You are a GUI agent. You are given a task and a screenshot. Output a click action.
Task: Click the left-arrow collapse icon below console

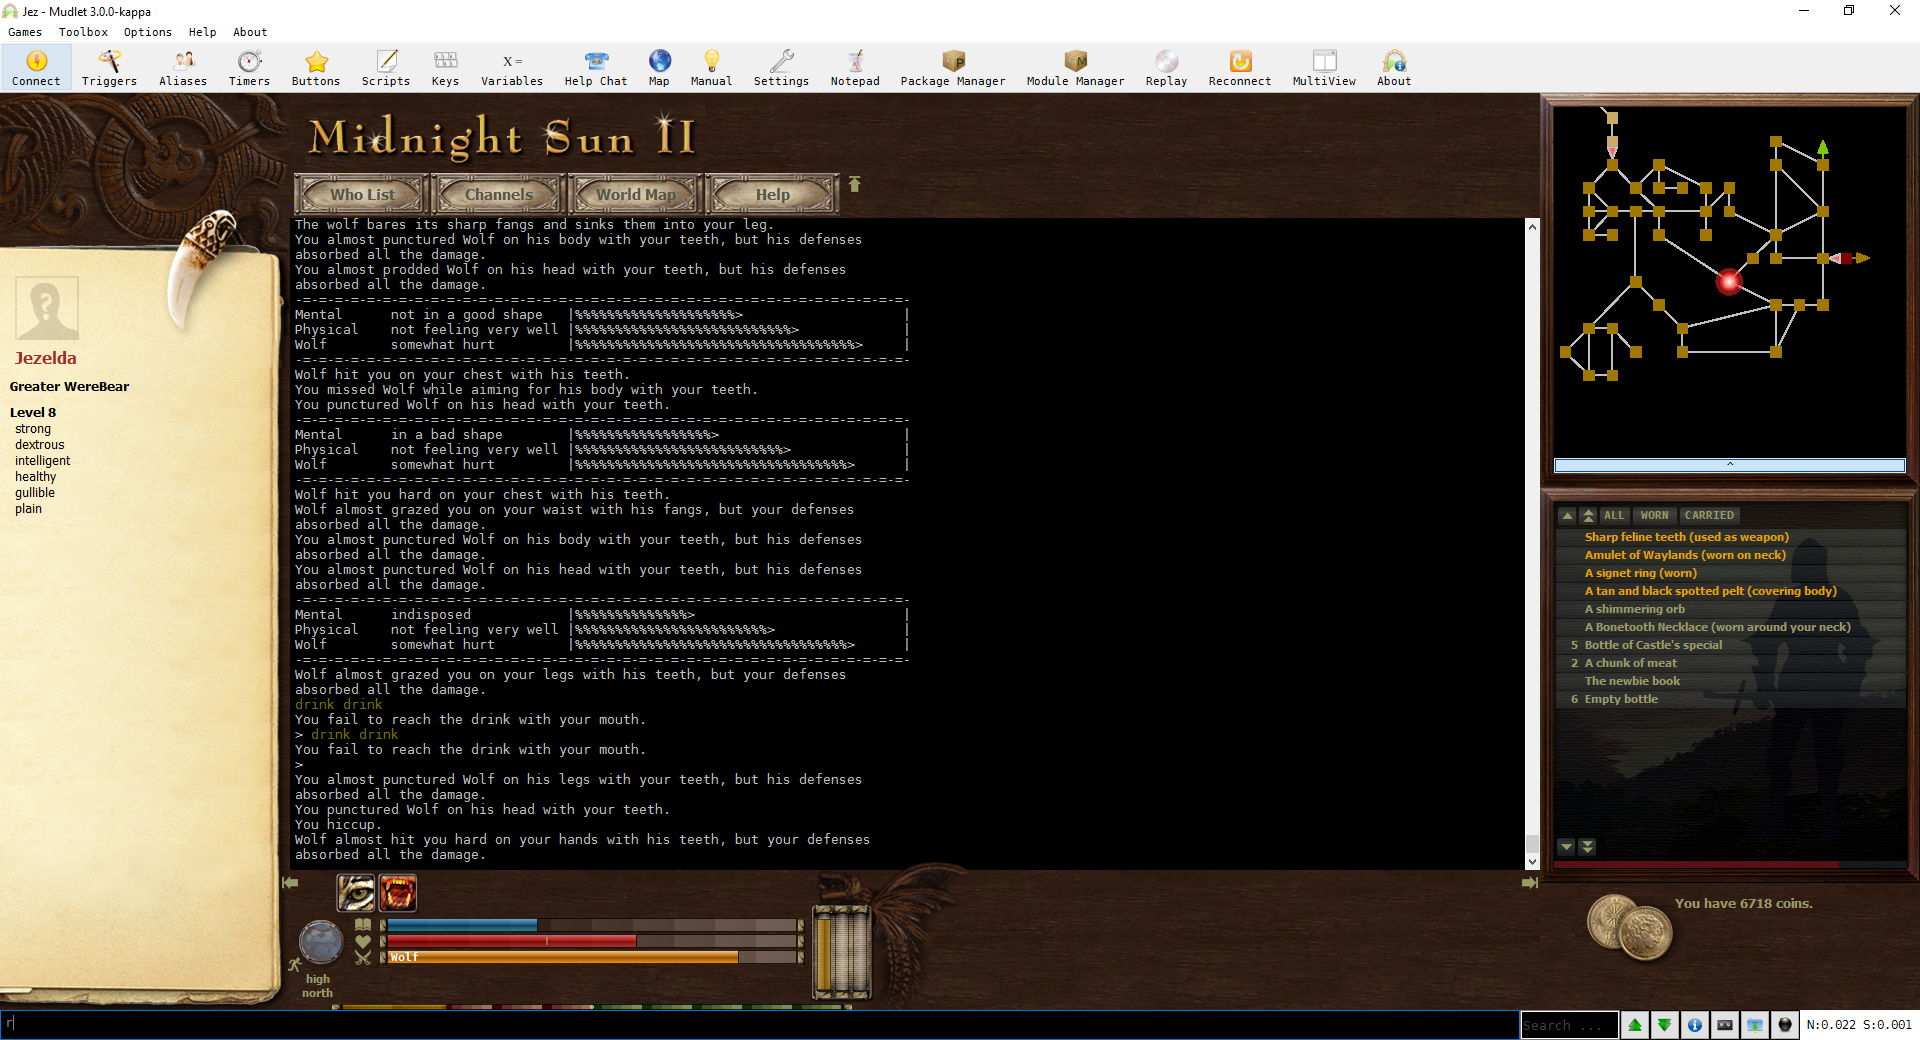click(x=290, y=883)
